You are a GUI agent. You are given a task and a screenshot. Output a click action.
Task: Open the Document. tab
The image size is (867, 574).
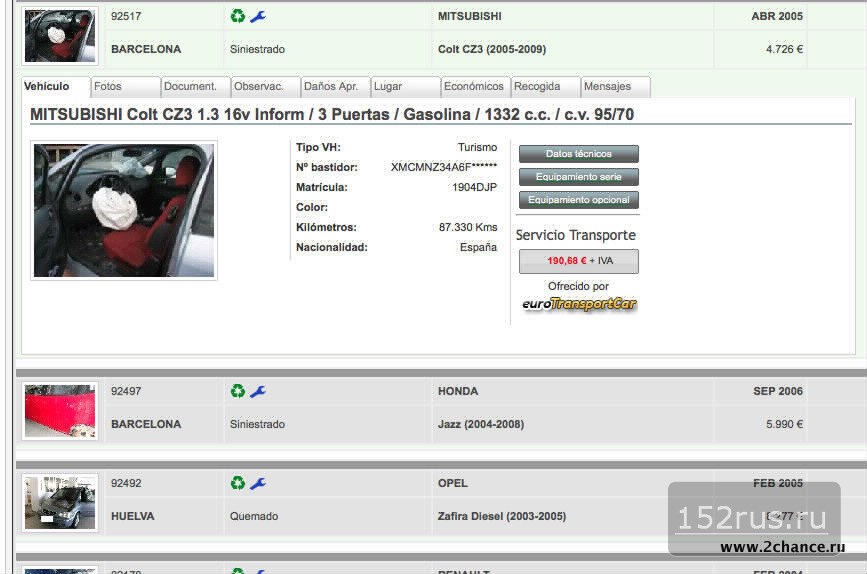tap(195, 87)
